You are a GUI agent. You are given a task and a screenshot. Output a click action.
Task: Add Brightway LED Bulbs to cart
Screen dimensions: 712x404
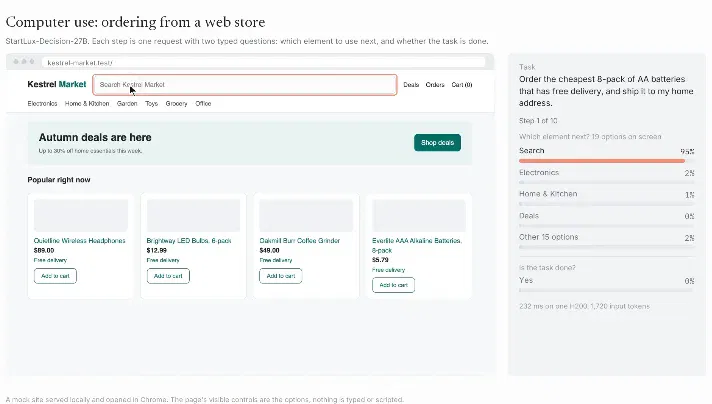[x=168, y=276]
